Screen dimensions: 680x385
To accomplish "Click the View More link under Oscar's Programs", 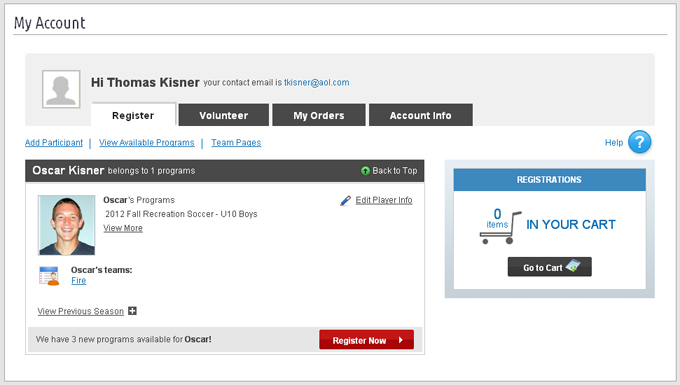I will coord(123,228).
